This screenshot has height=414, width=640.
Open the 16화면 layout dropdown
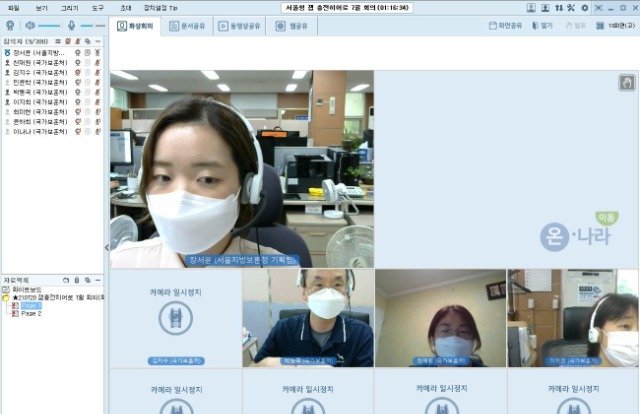pos(614,25)
